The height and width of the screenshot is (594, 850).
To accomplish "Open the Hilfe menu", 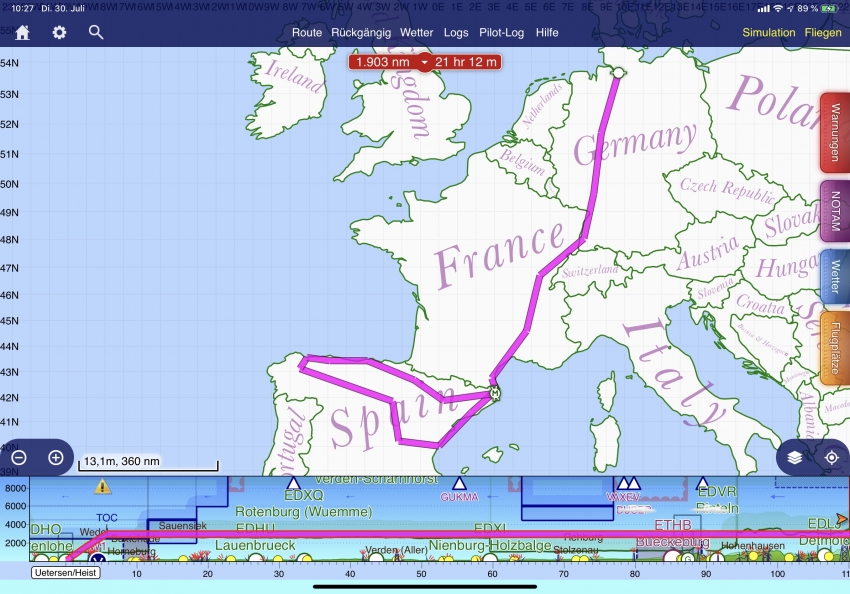I will 547,33.
